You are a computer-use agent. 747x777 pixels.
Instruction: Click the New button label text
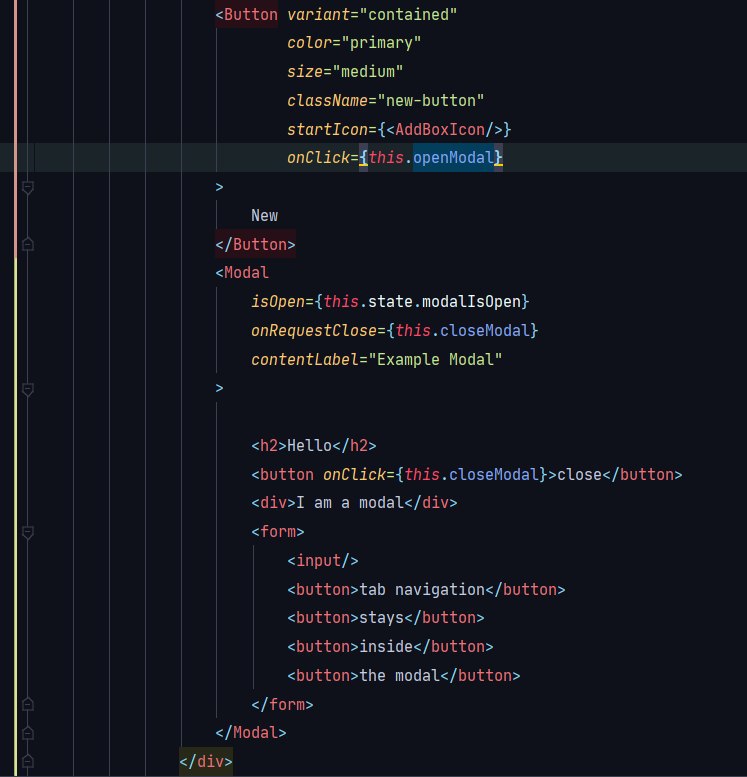(x=264, y=216)
